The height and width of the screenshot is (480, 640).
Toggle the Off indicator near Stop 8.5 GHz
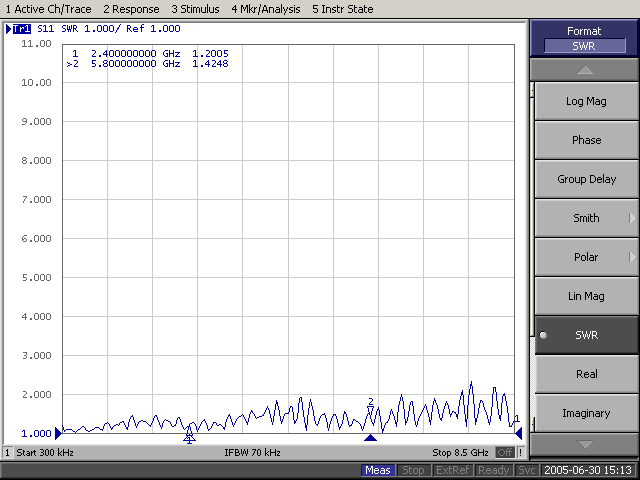point(505,452)
